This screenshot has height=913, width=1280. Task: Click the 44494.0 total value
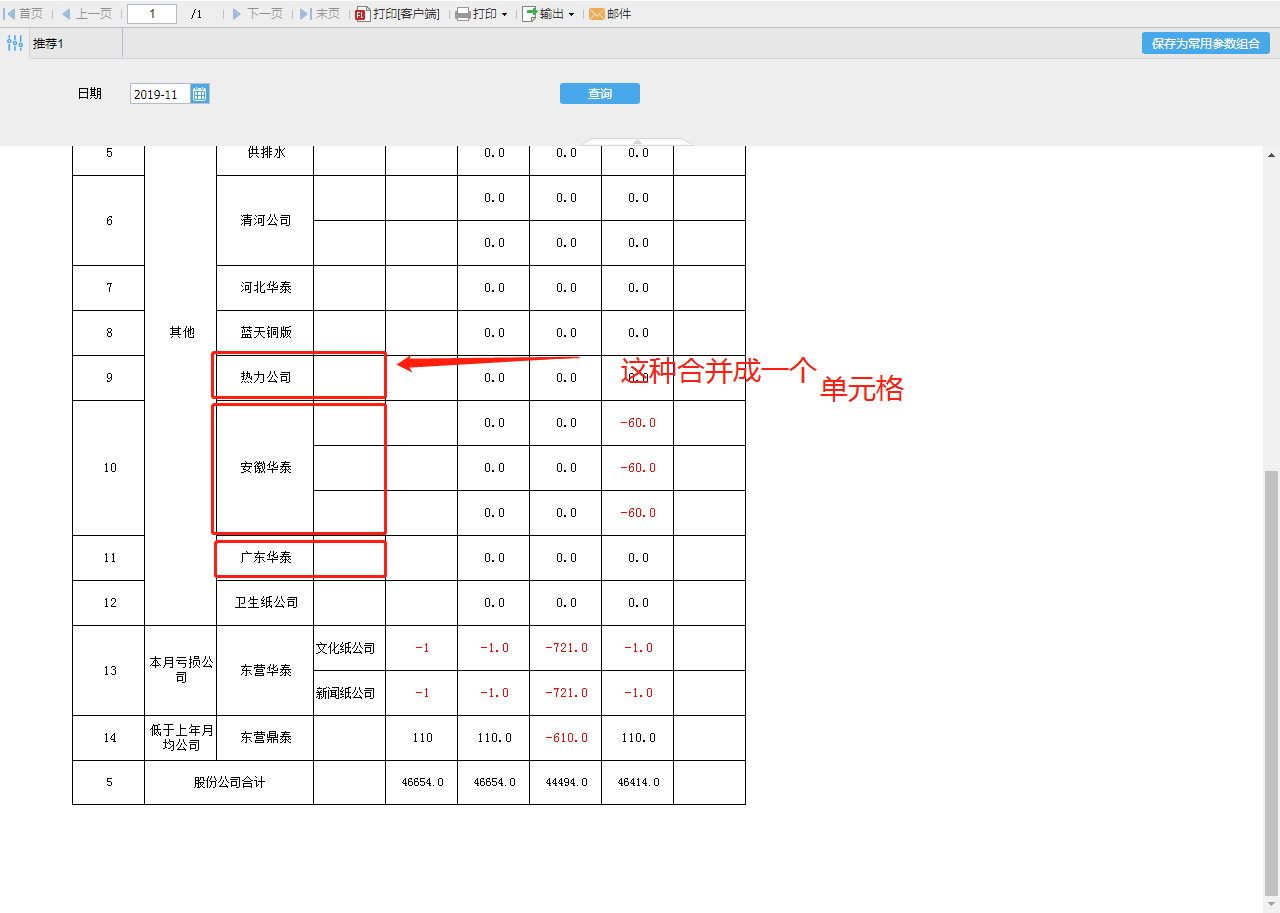tap(566, 783)
